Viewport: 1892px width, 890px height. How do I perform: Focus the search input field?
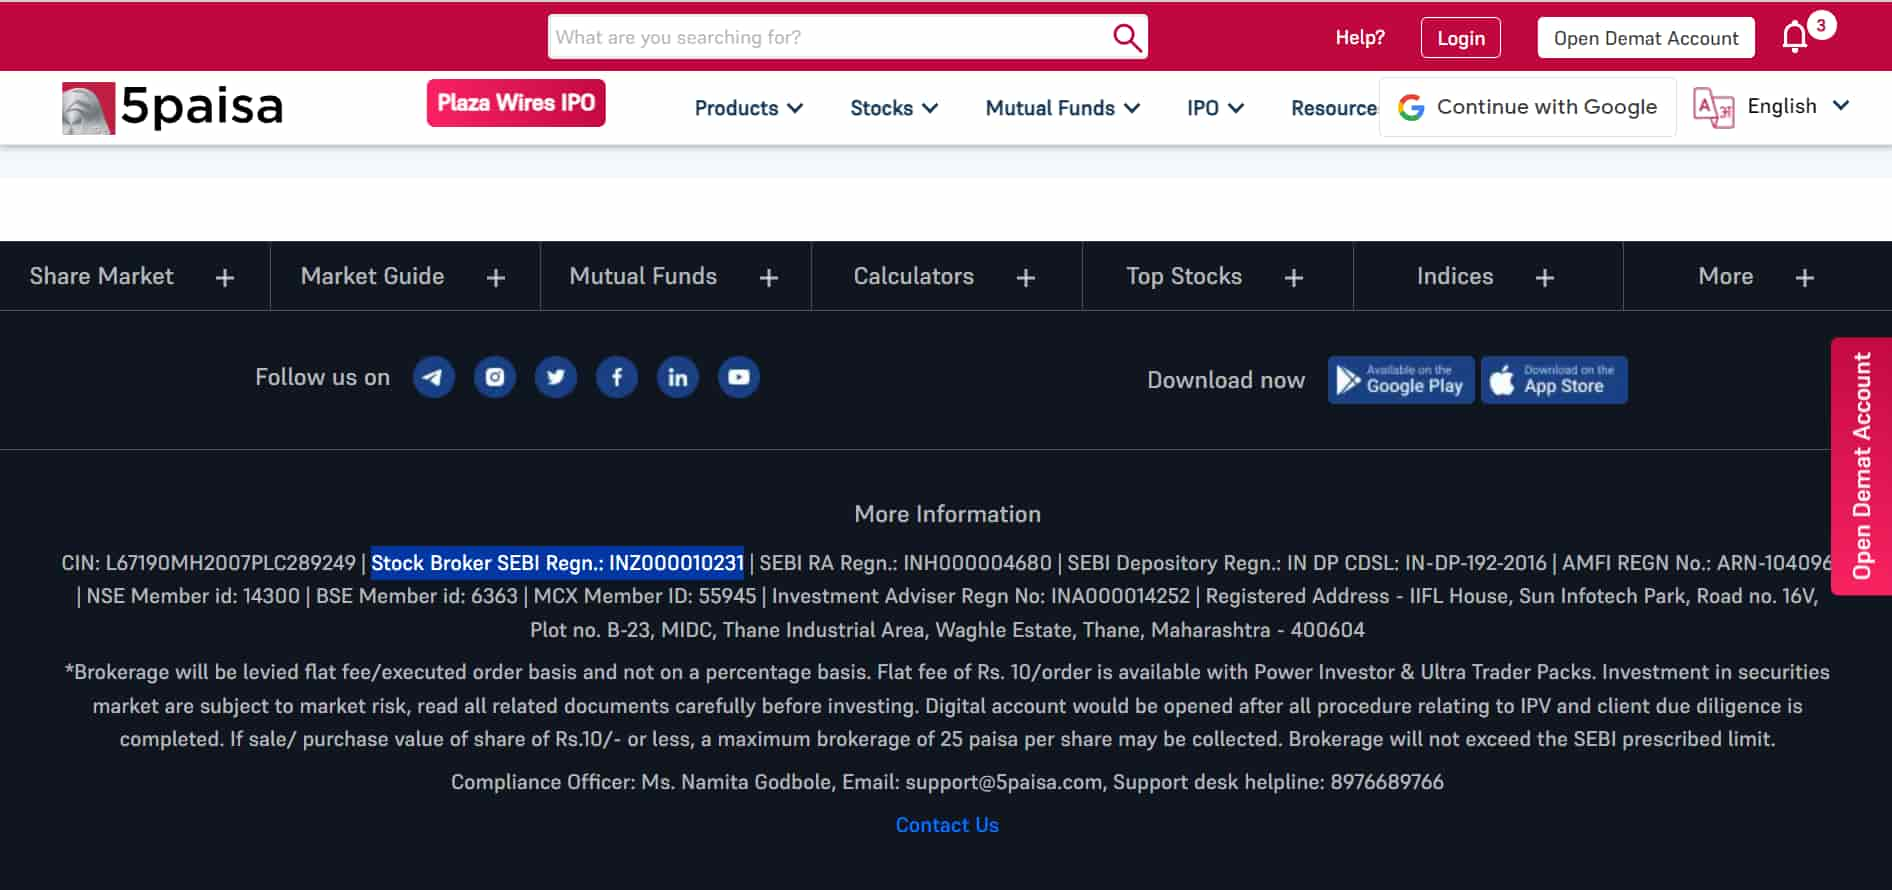click(829, 37)
